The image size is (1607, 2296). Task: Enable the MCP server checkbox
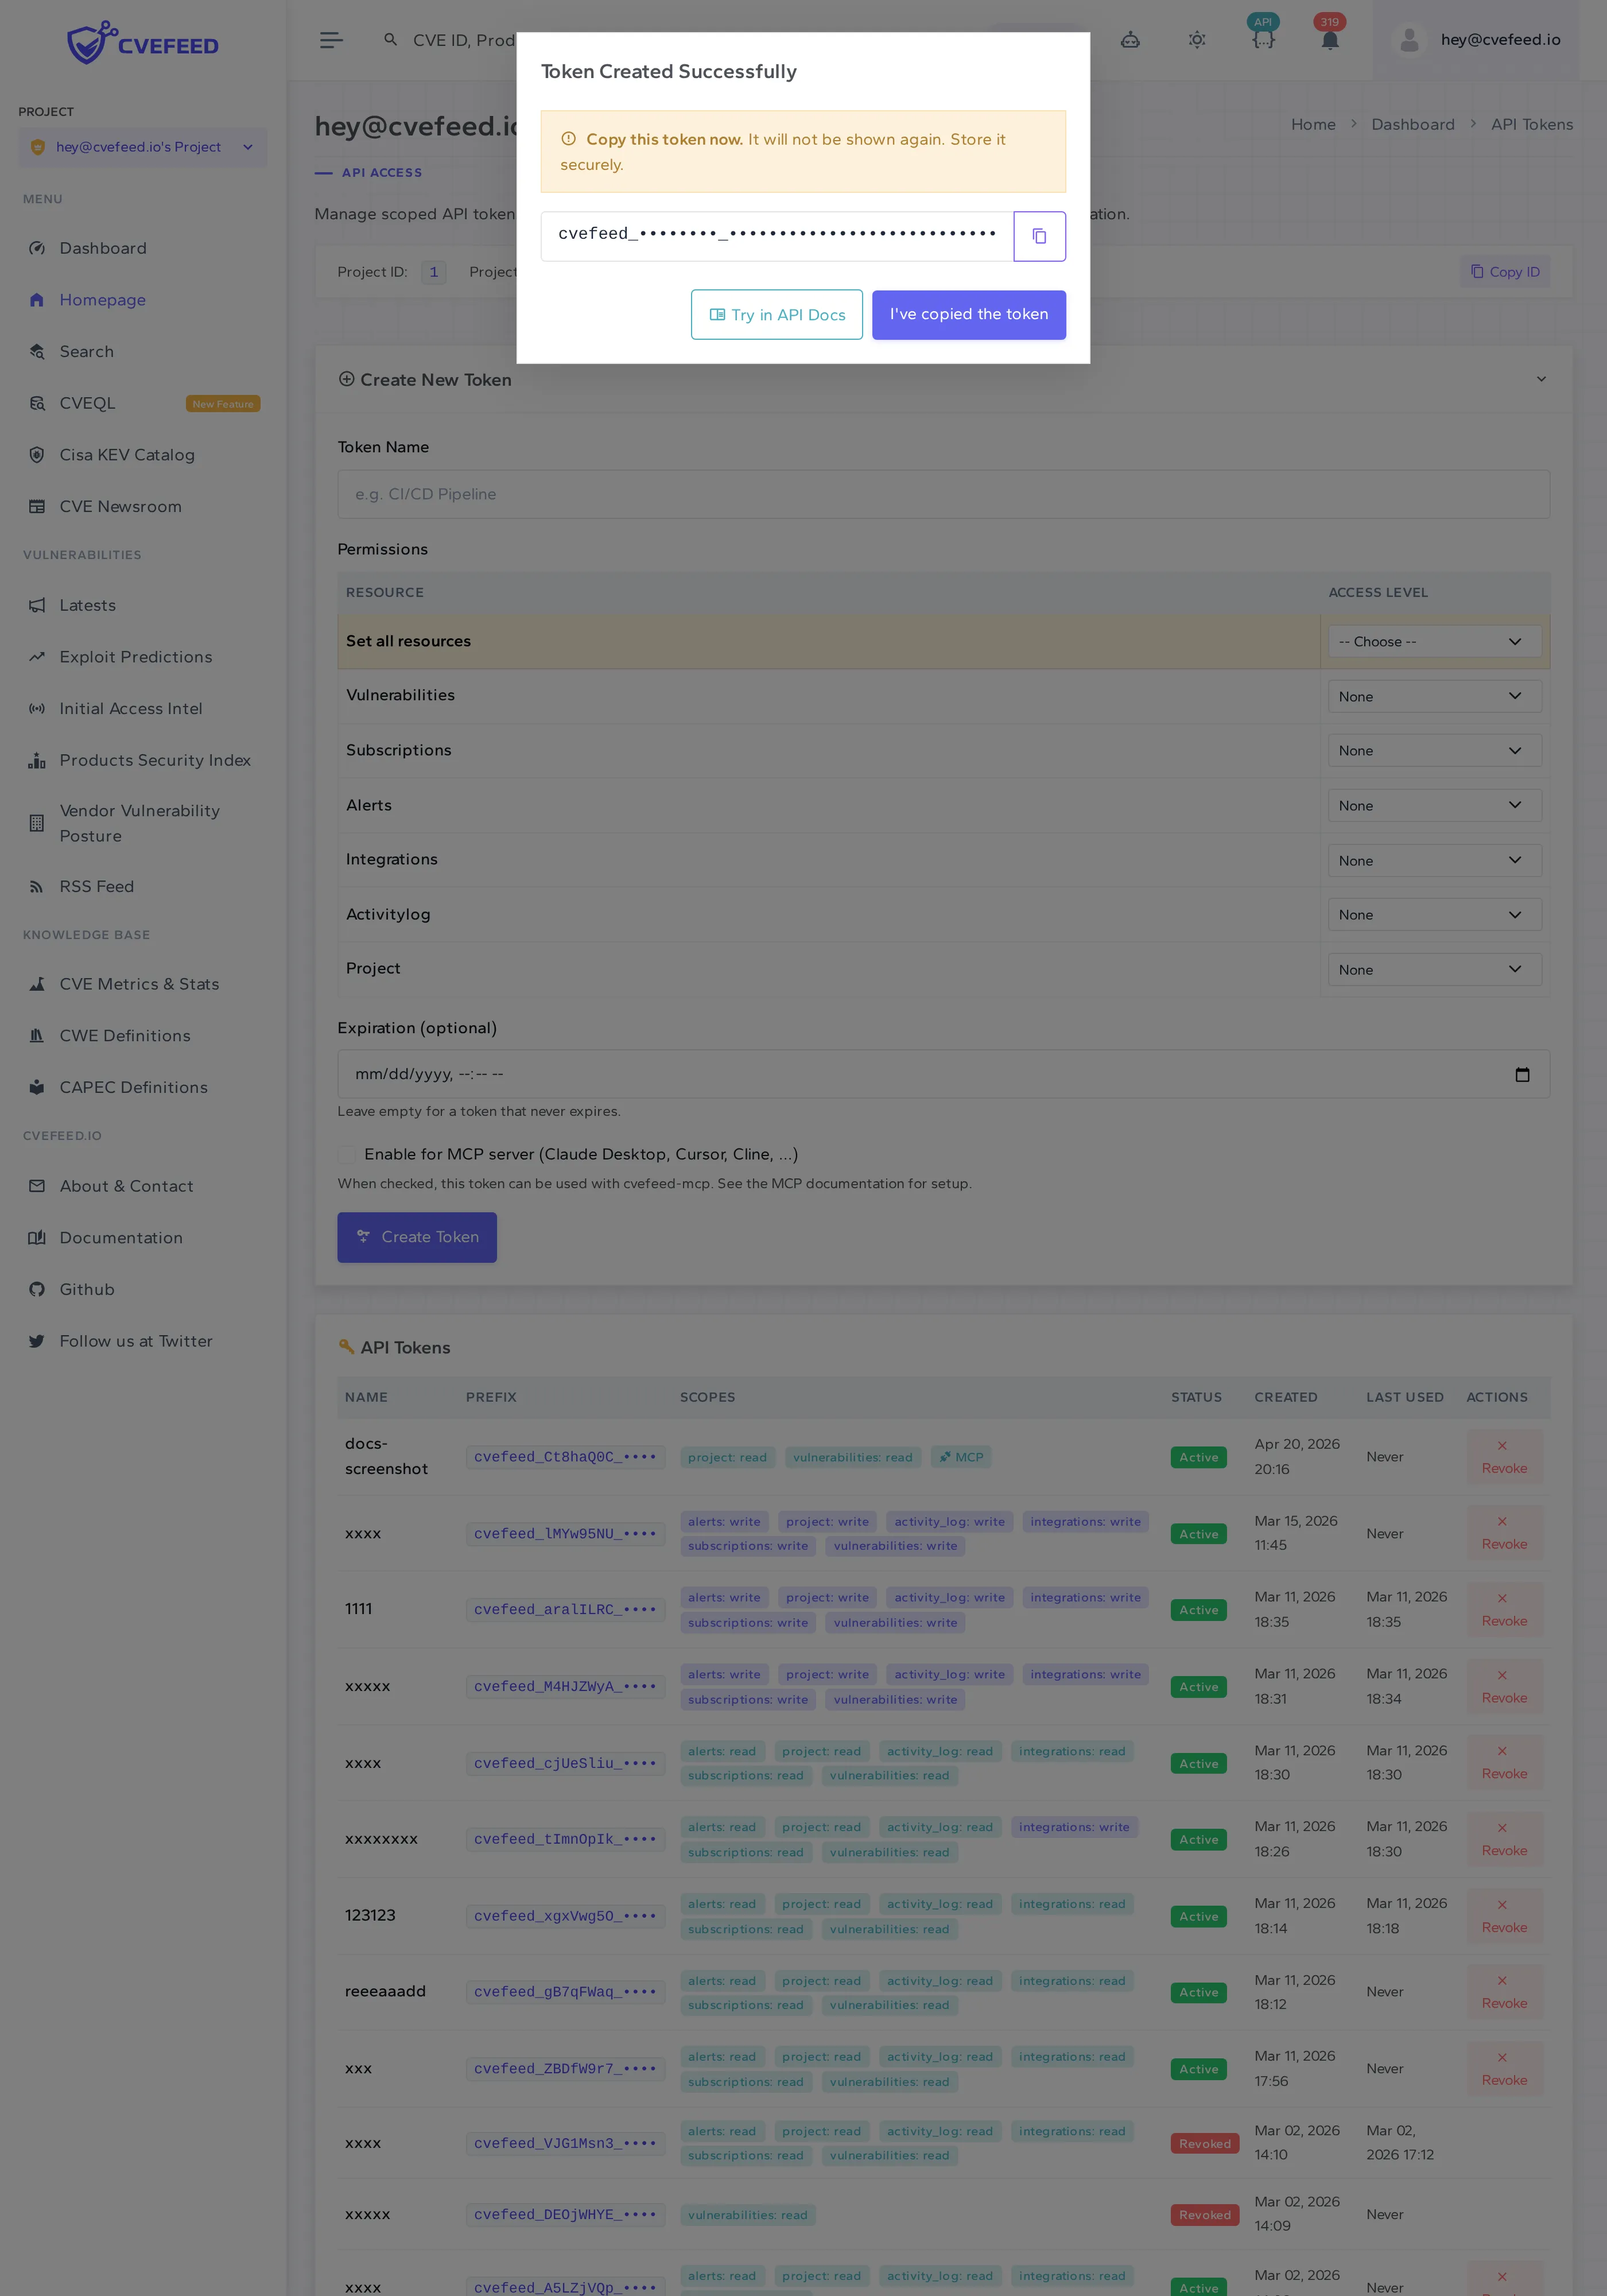click(347, 1155)
